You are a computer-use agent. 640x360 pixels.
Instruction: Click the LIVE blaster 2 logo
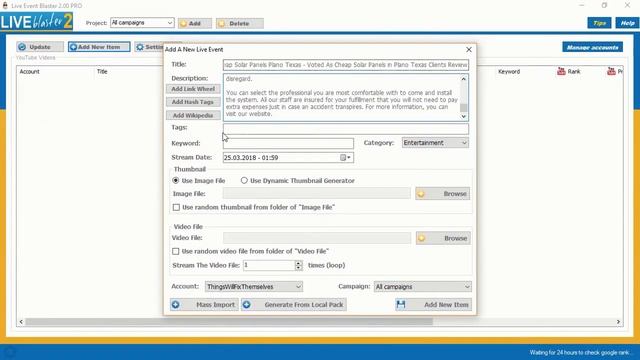tap(37, 22)
